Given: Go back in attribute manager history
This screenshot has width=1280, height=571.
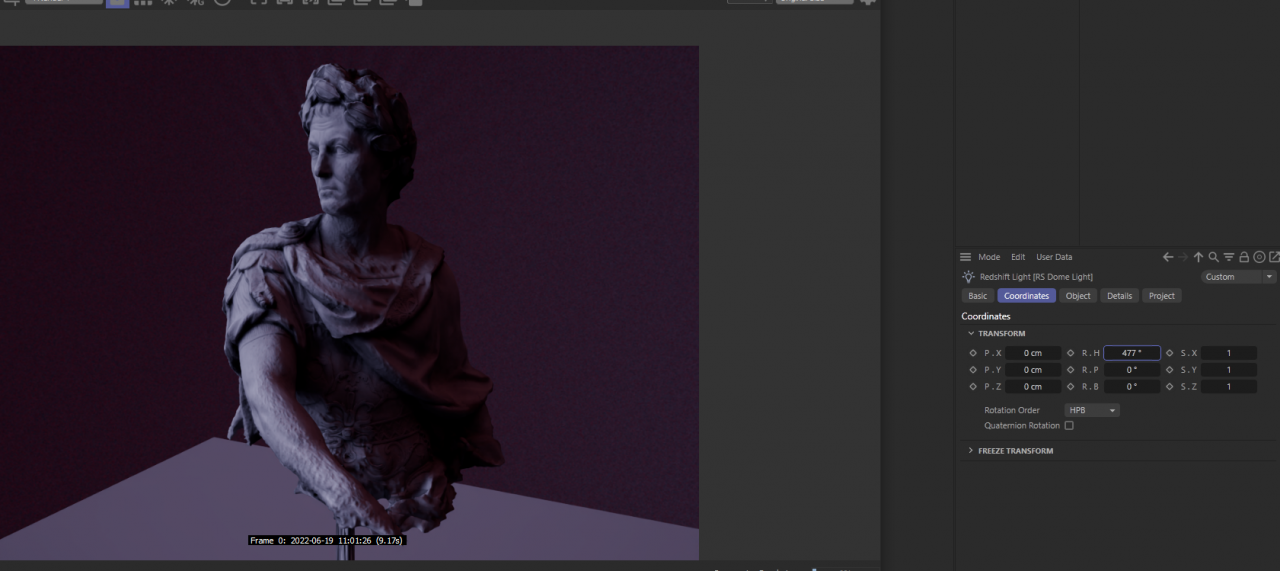Looking at the screenshot, I should (1168, 257).
